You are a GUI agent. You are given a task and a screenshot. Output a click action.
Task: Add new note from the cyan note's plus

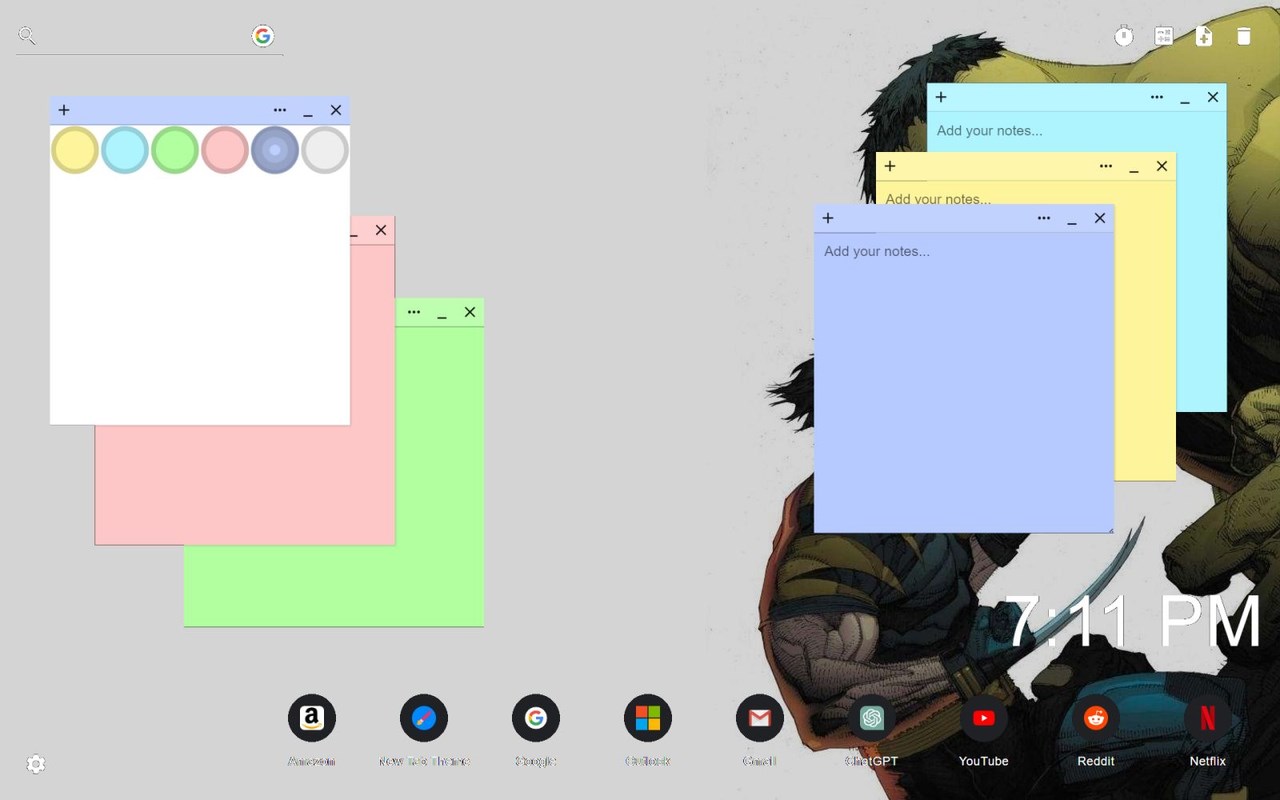click(x=941, y=97)
